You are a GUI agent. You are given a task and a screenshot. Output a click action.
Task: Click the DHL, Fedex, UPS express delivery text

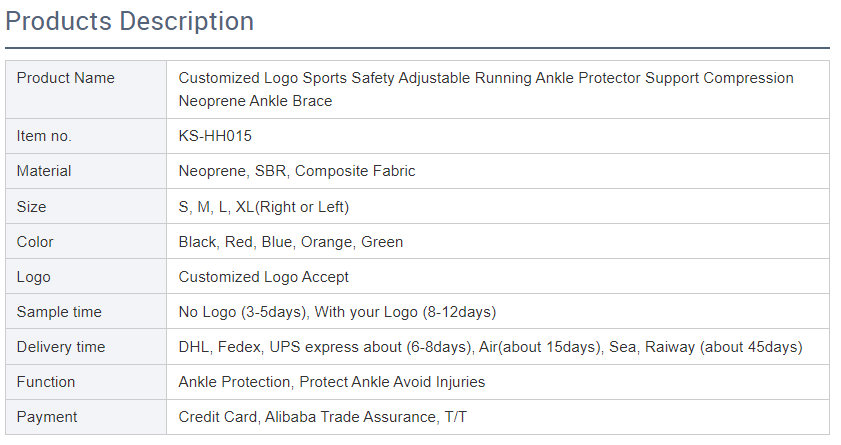(490, 347)
